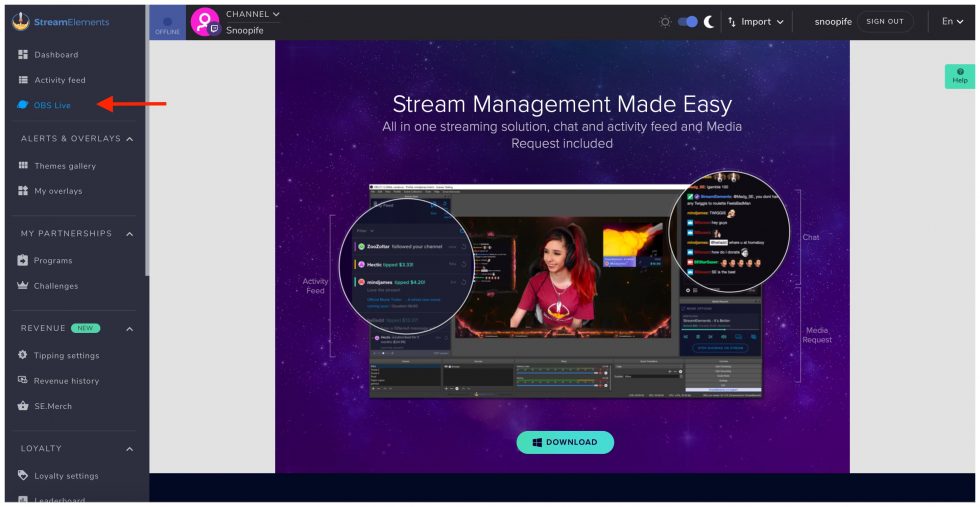Open the En language dropdown

pyautogui.click(x=953, y=22)
